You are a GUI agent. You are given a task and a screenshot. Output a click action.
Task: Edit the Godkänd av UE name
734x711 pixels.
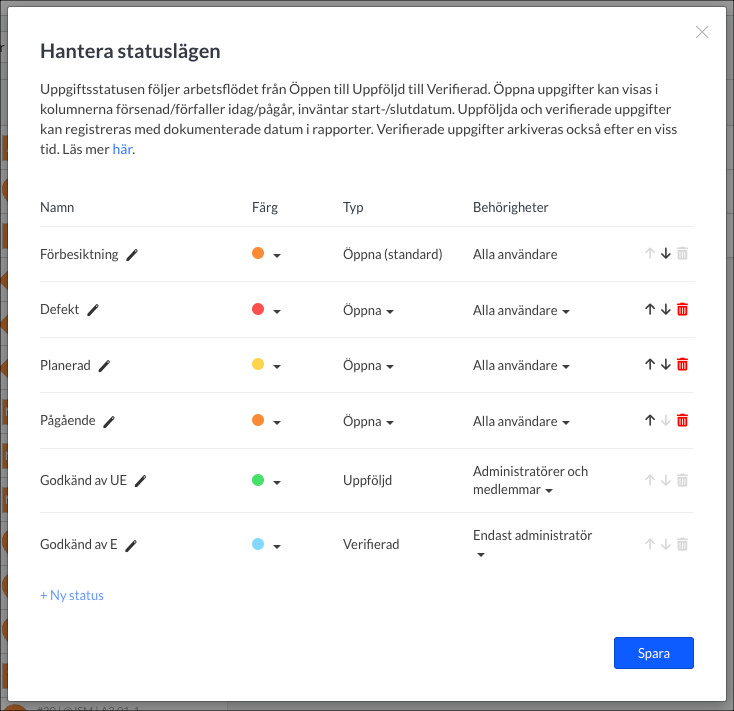tap(141, 481)
